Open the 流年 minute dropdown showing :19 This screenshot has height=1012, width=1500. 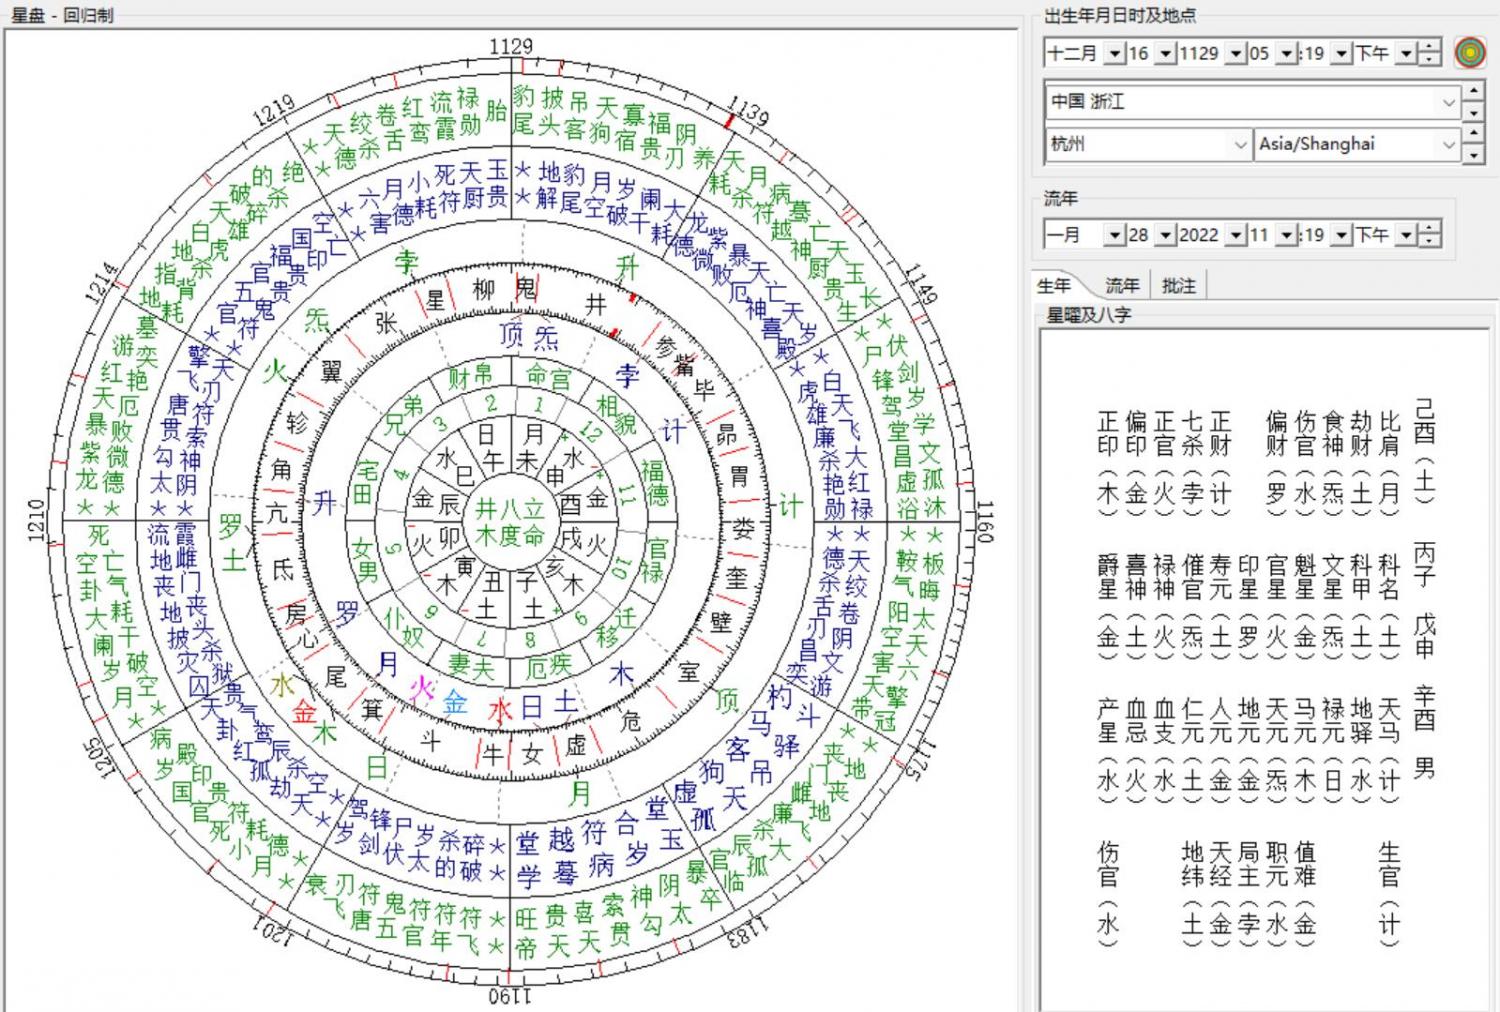(1342, 235)
